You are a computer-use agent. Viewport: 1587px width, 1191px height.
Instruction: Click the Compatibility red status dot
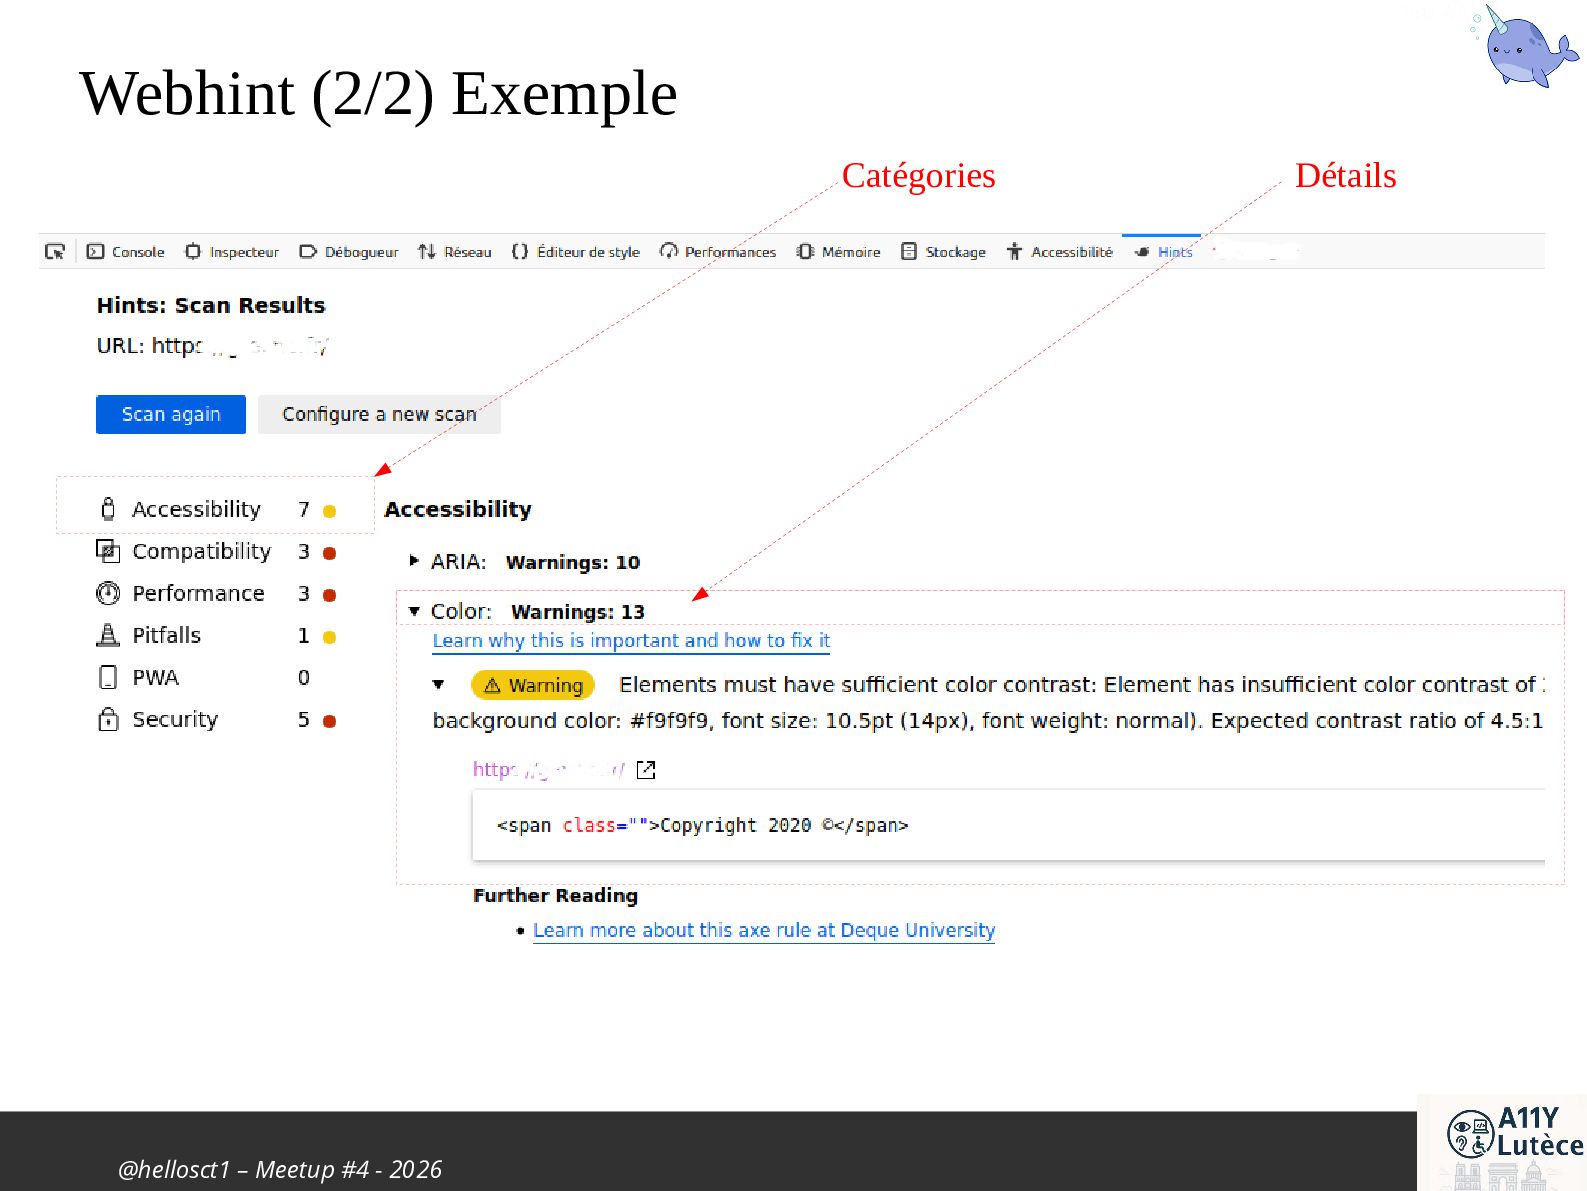click(329, 553)
